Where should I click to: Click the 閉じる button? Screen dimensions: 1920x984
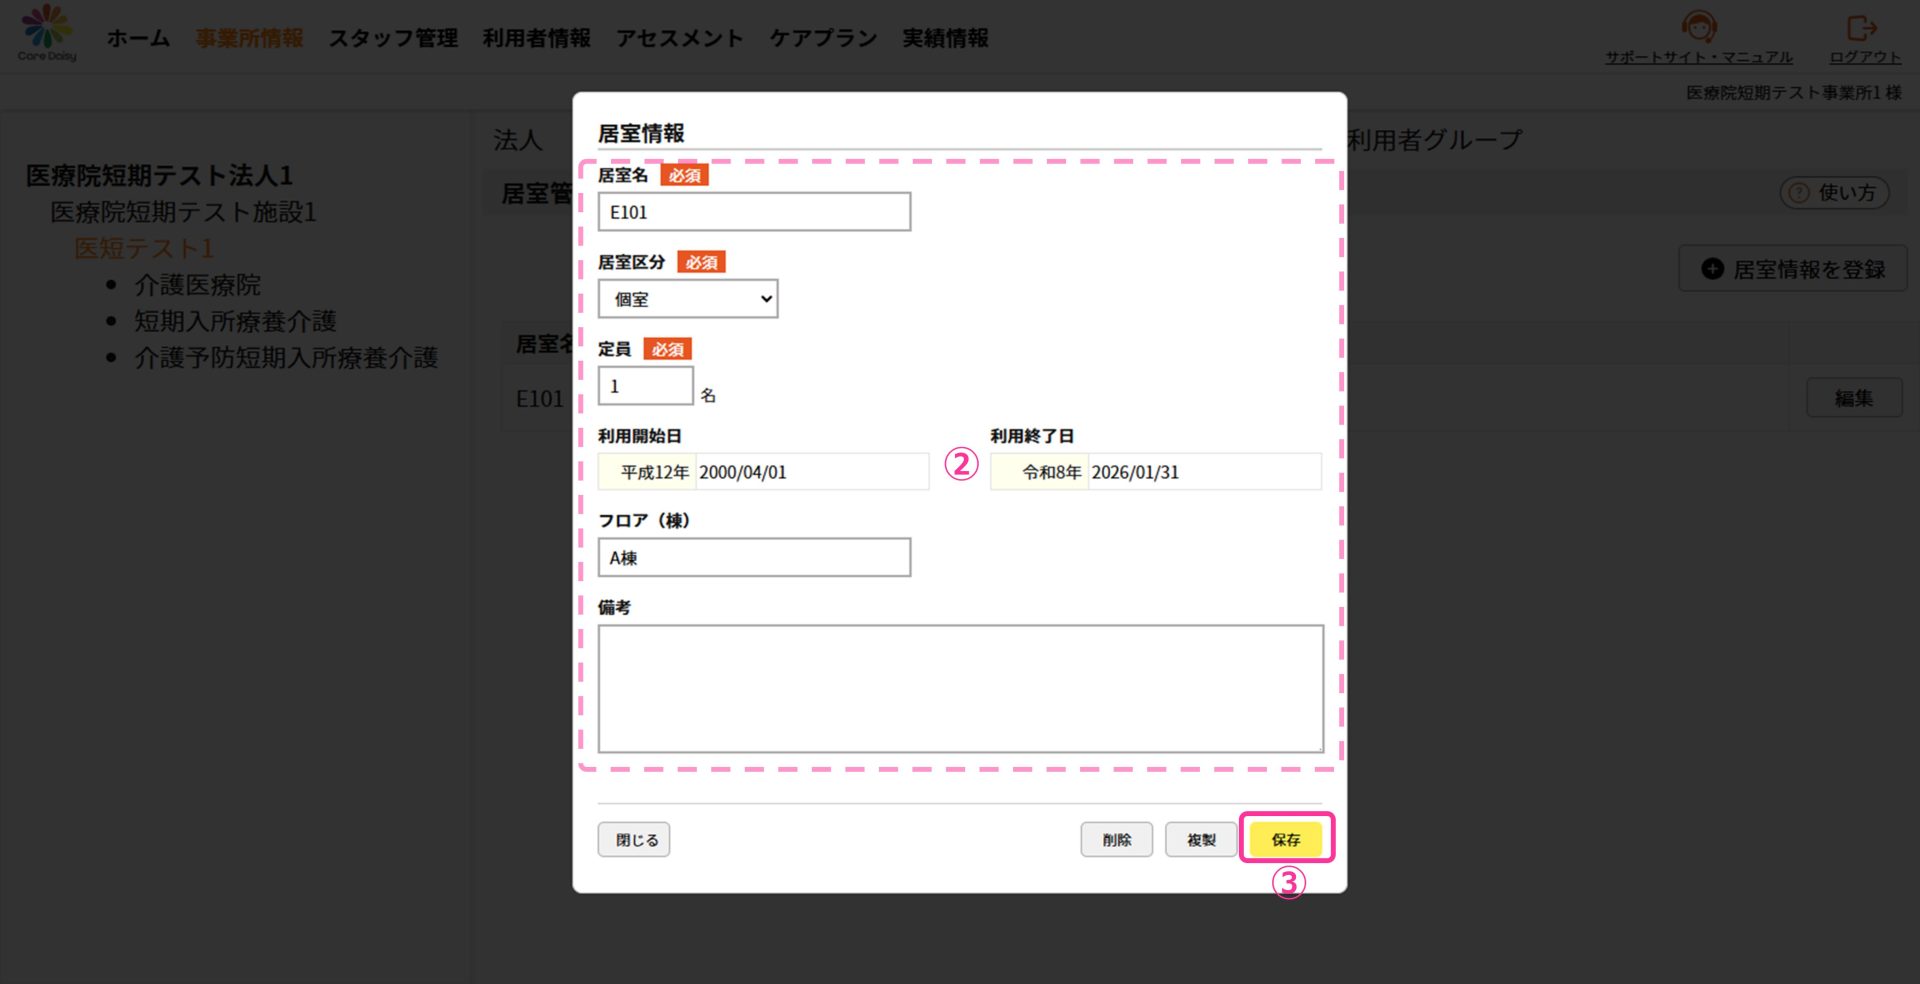click(634, 840)
